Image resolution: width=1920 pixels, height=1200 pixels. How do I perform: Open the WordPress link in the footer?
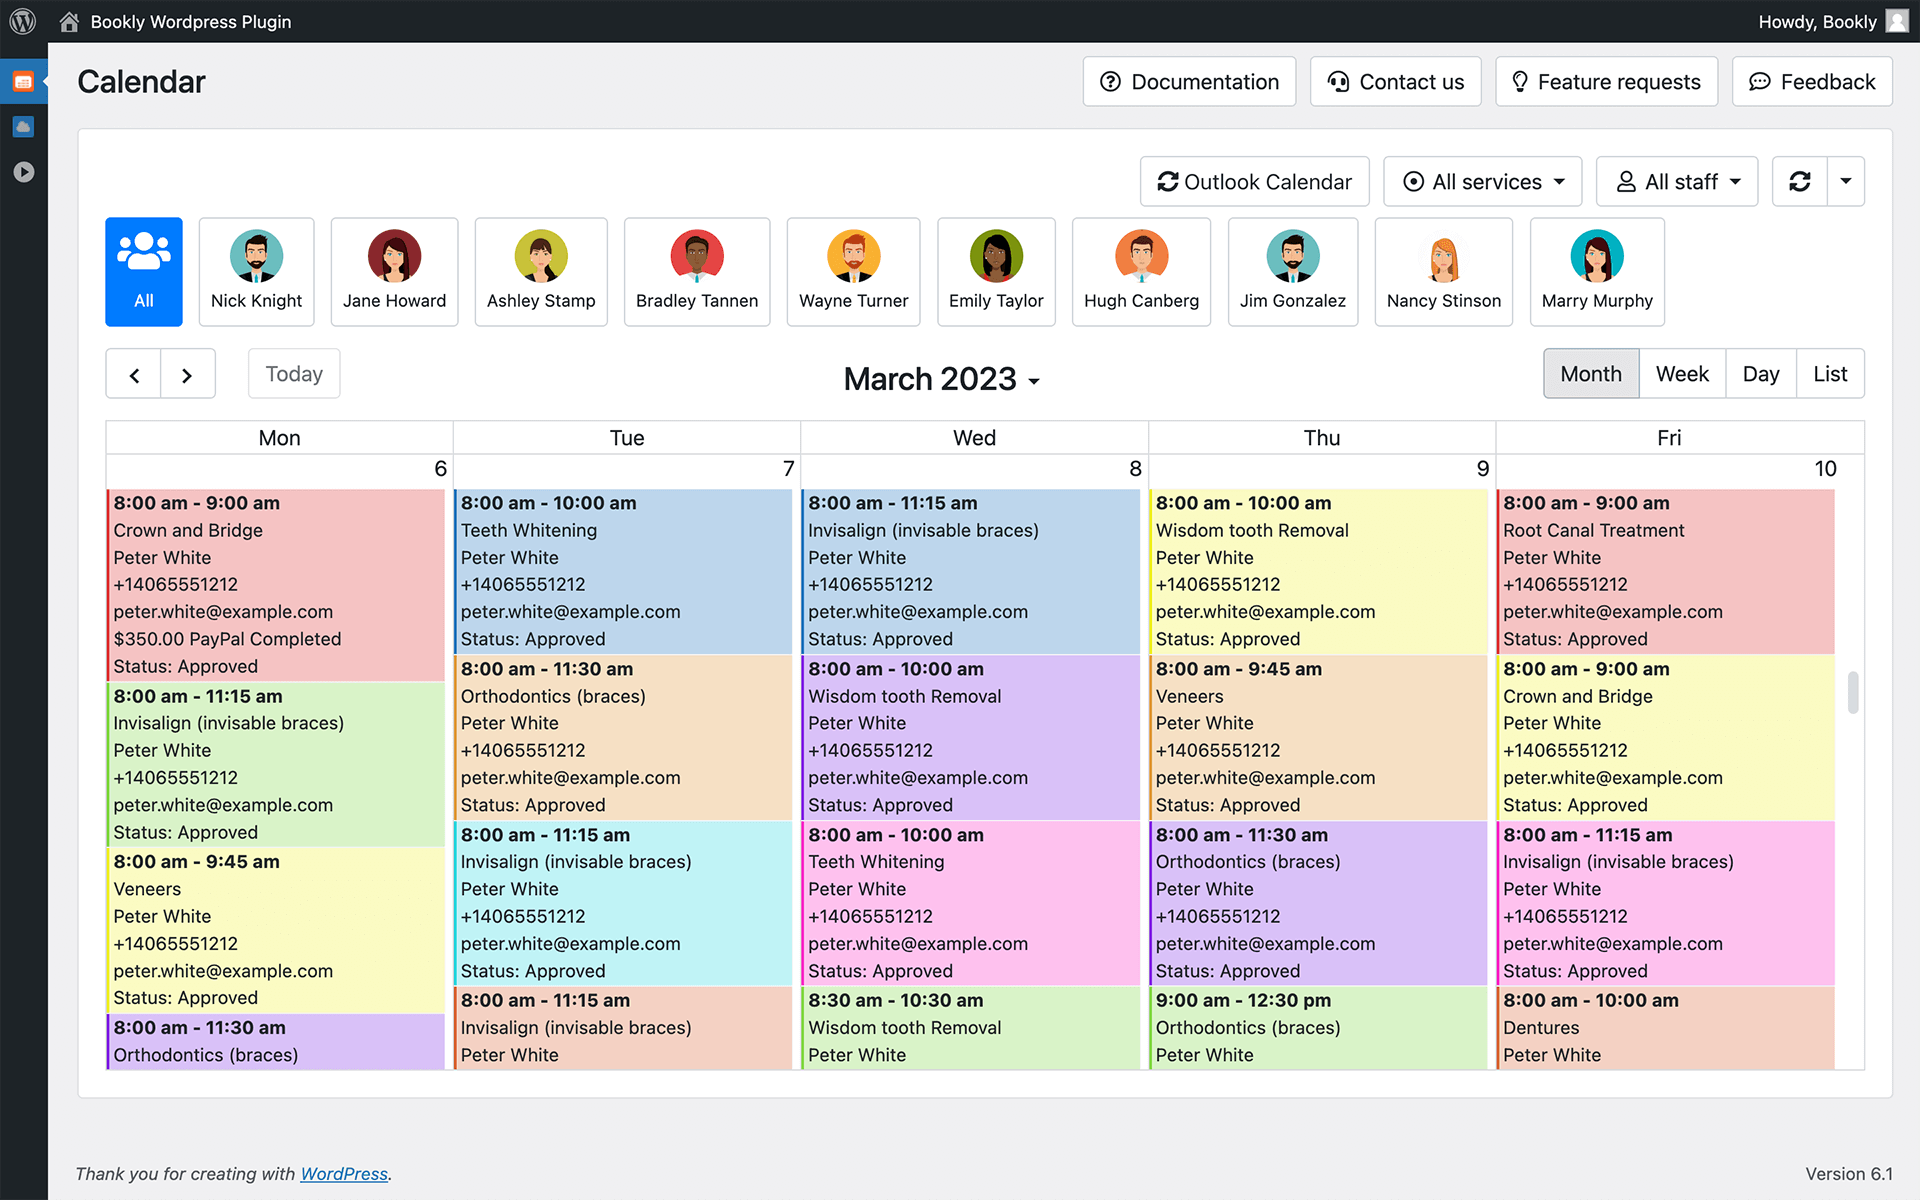(x=344, y=1173)
